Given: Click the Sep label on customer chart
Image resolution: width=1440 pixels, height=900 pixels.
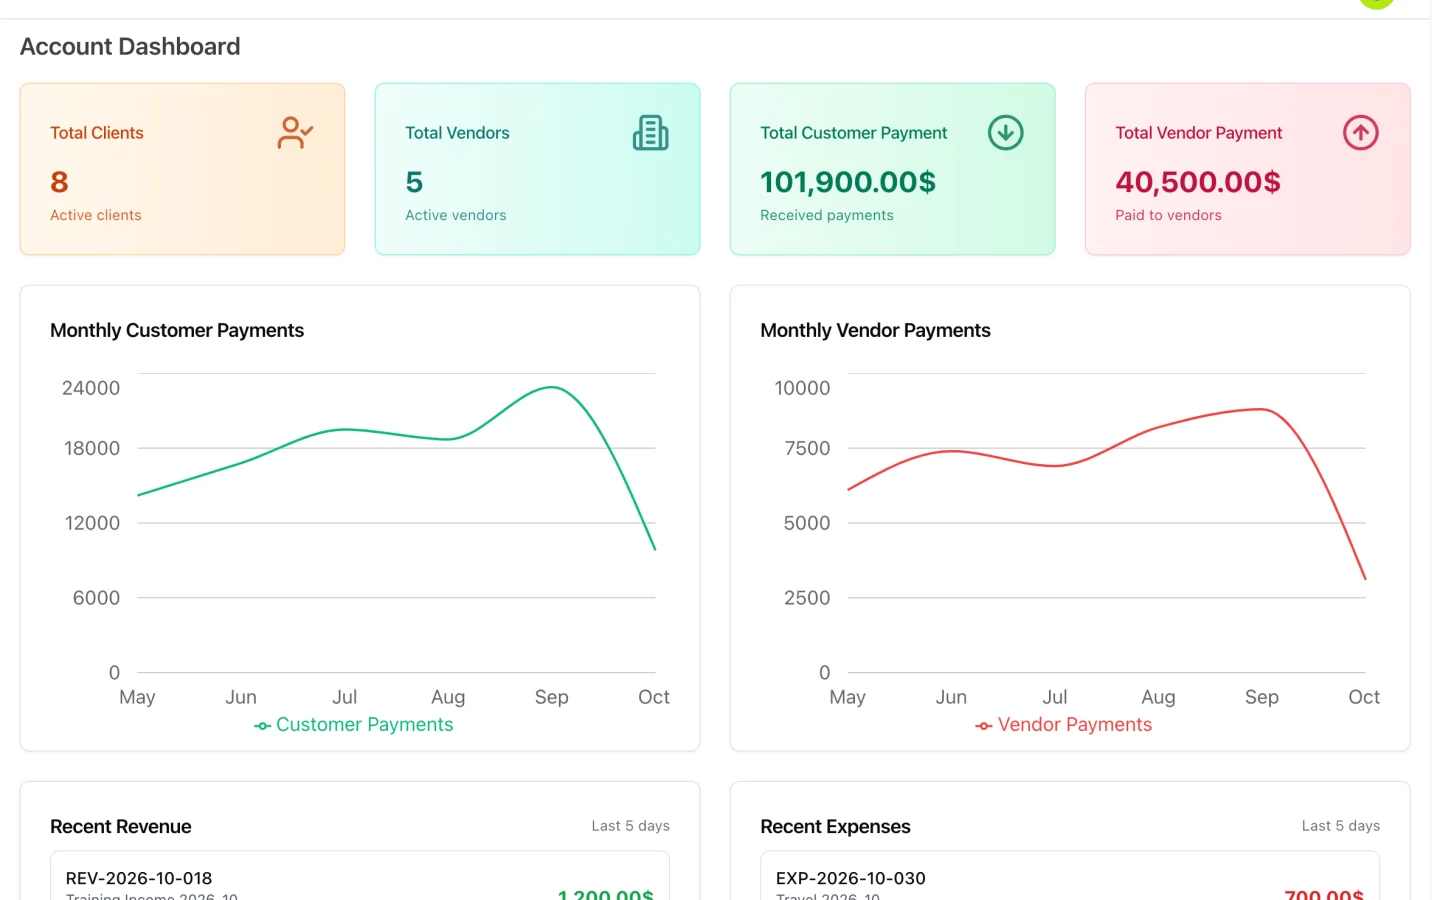Looking at the screenshot, I should pyautogui.click(x=551, y=697).
